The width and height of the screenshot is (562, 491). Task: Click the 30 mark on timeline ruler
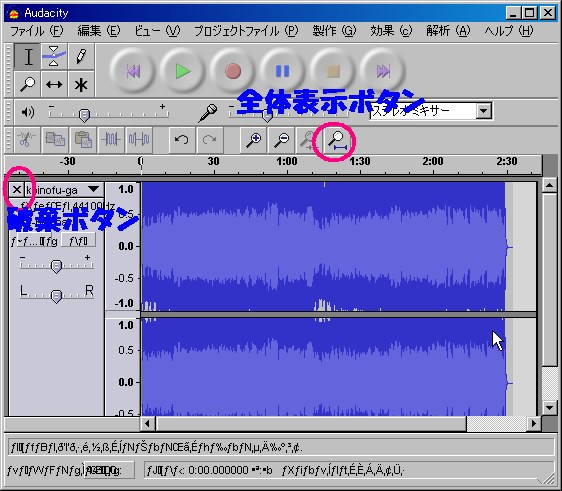coord(214,162)
